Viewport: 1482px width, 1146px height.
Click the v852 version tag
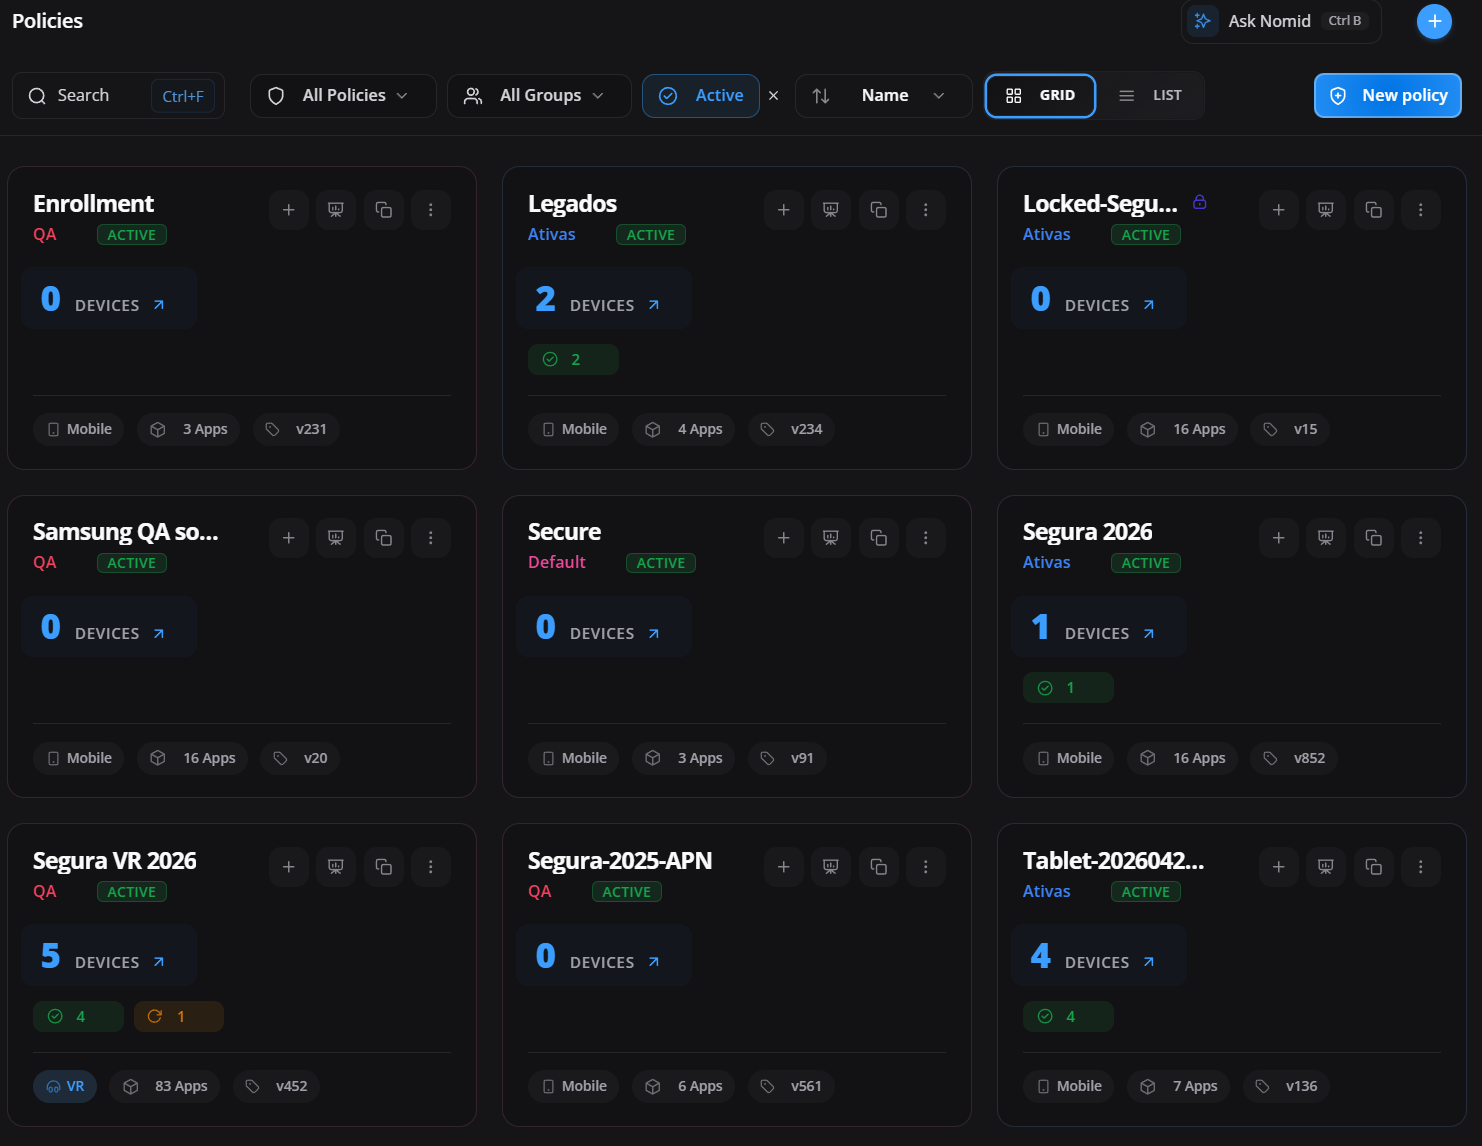pos(1294,759)
